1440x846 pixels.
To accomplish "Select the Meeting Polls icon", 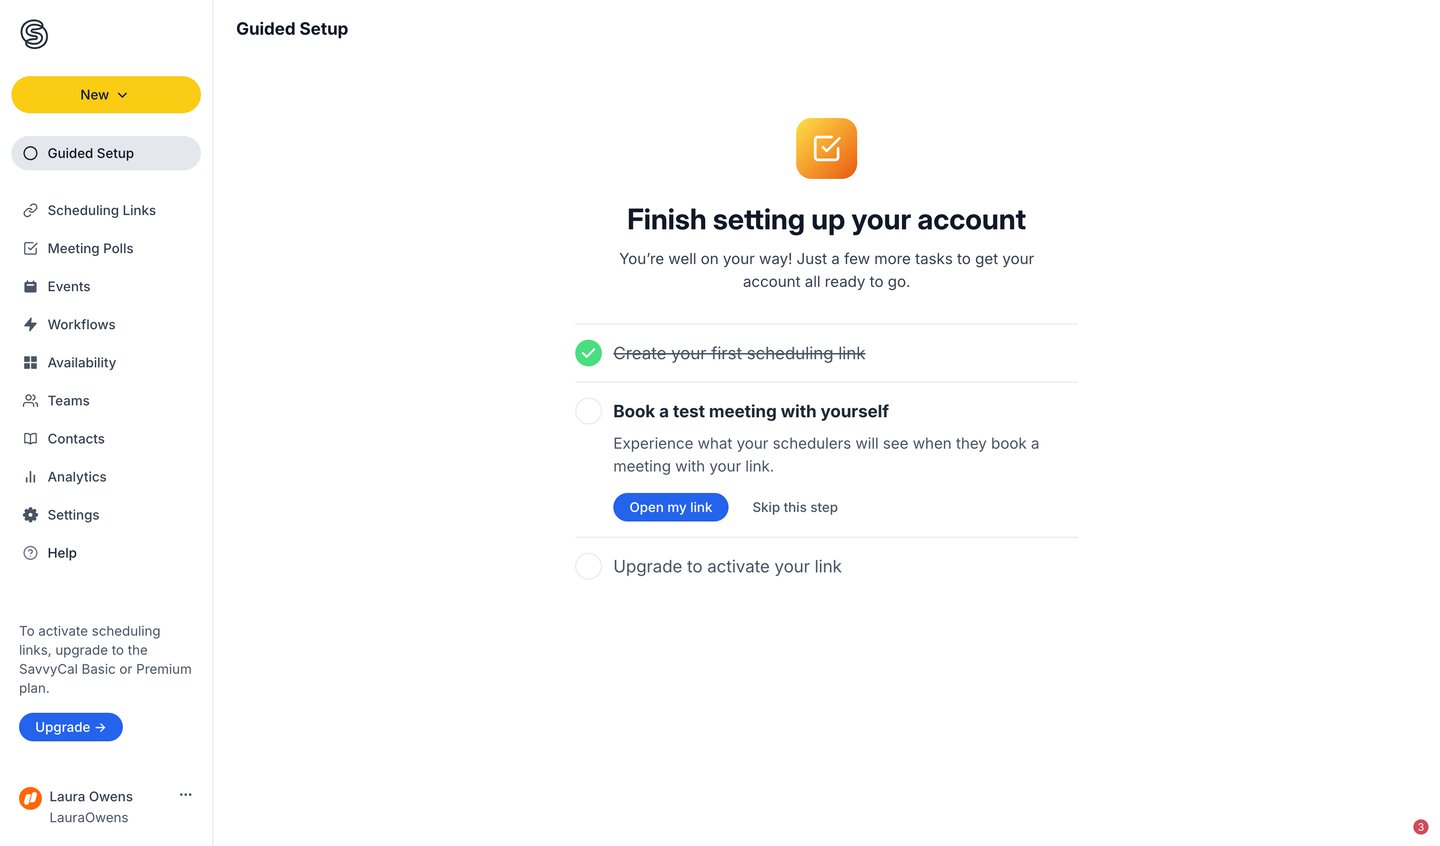I will 31,248.
